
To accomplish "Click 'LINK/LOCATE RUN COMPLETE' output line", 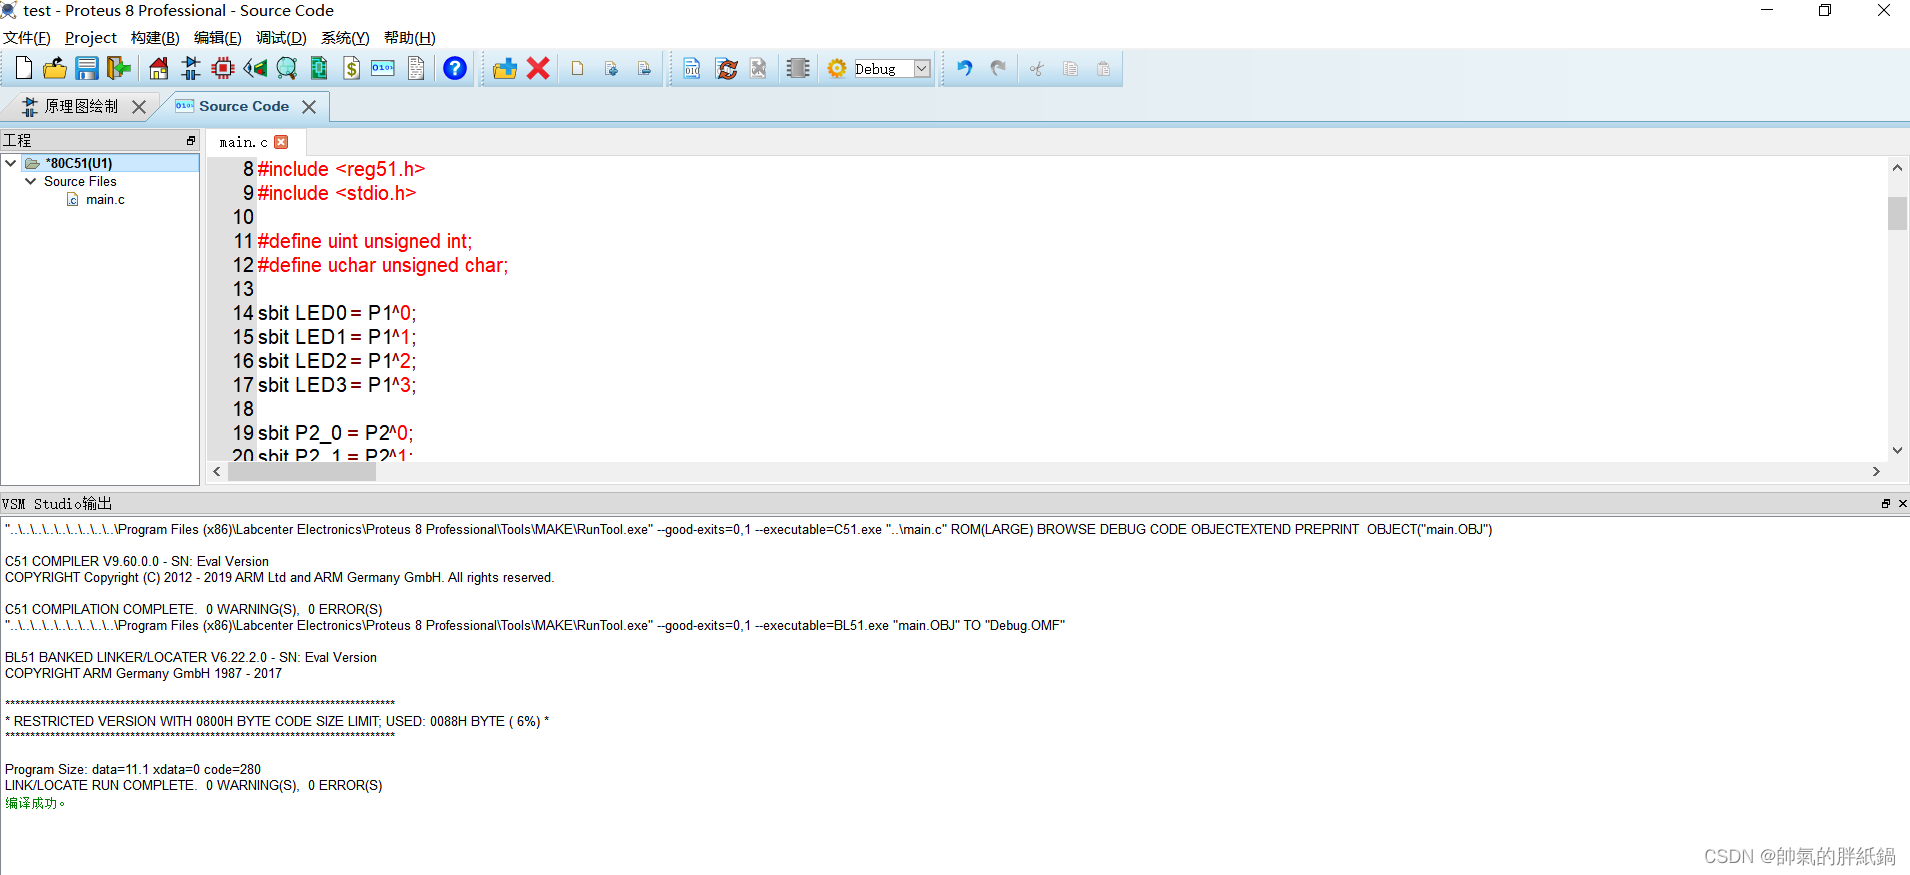I will pos(194,785).
